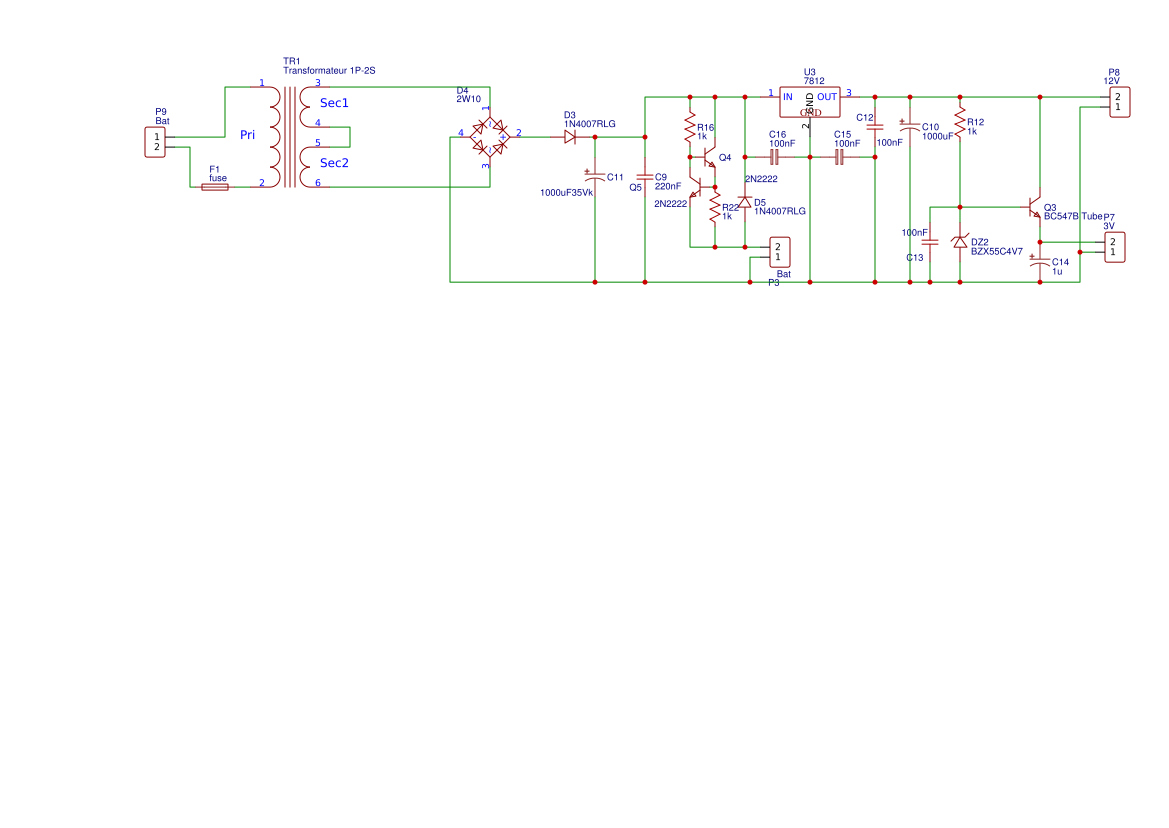Click the 'Sec2' label text
Screen dimensions: 1169x828
334,162
